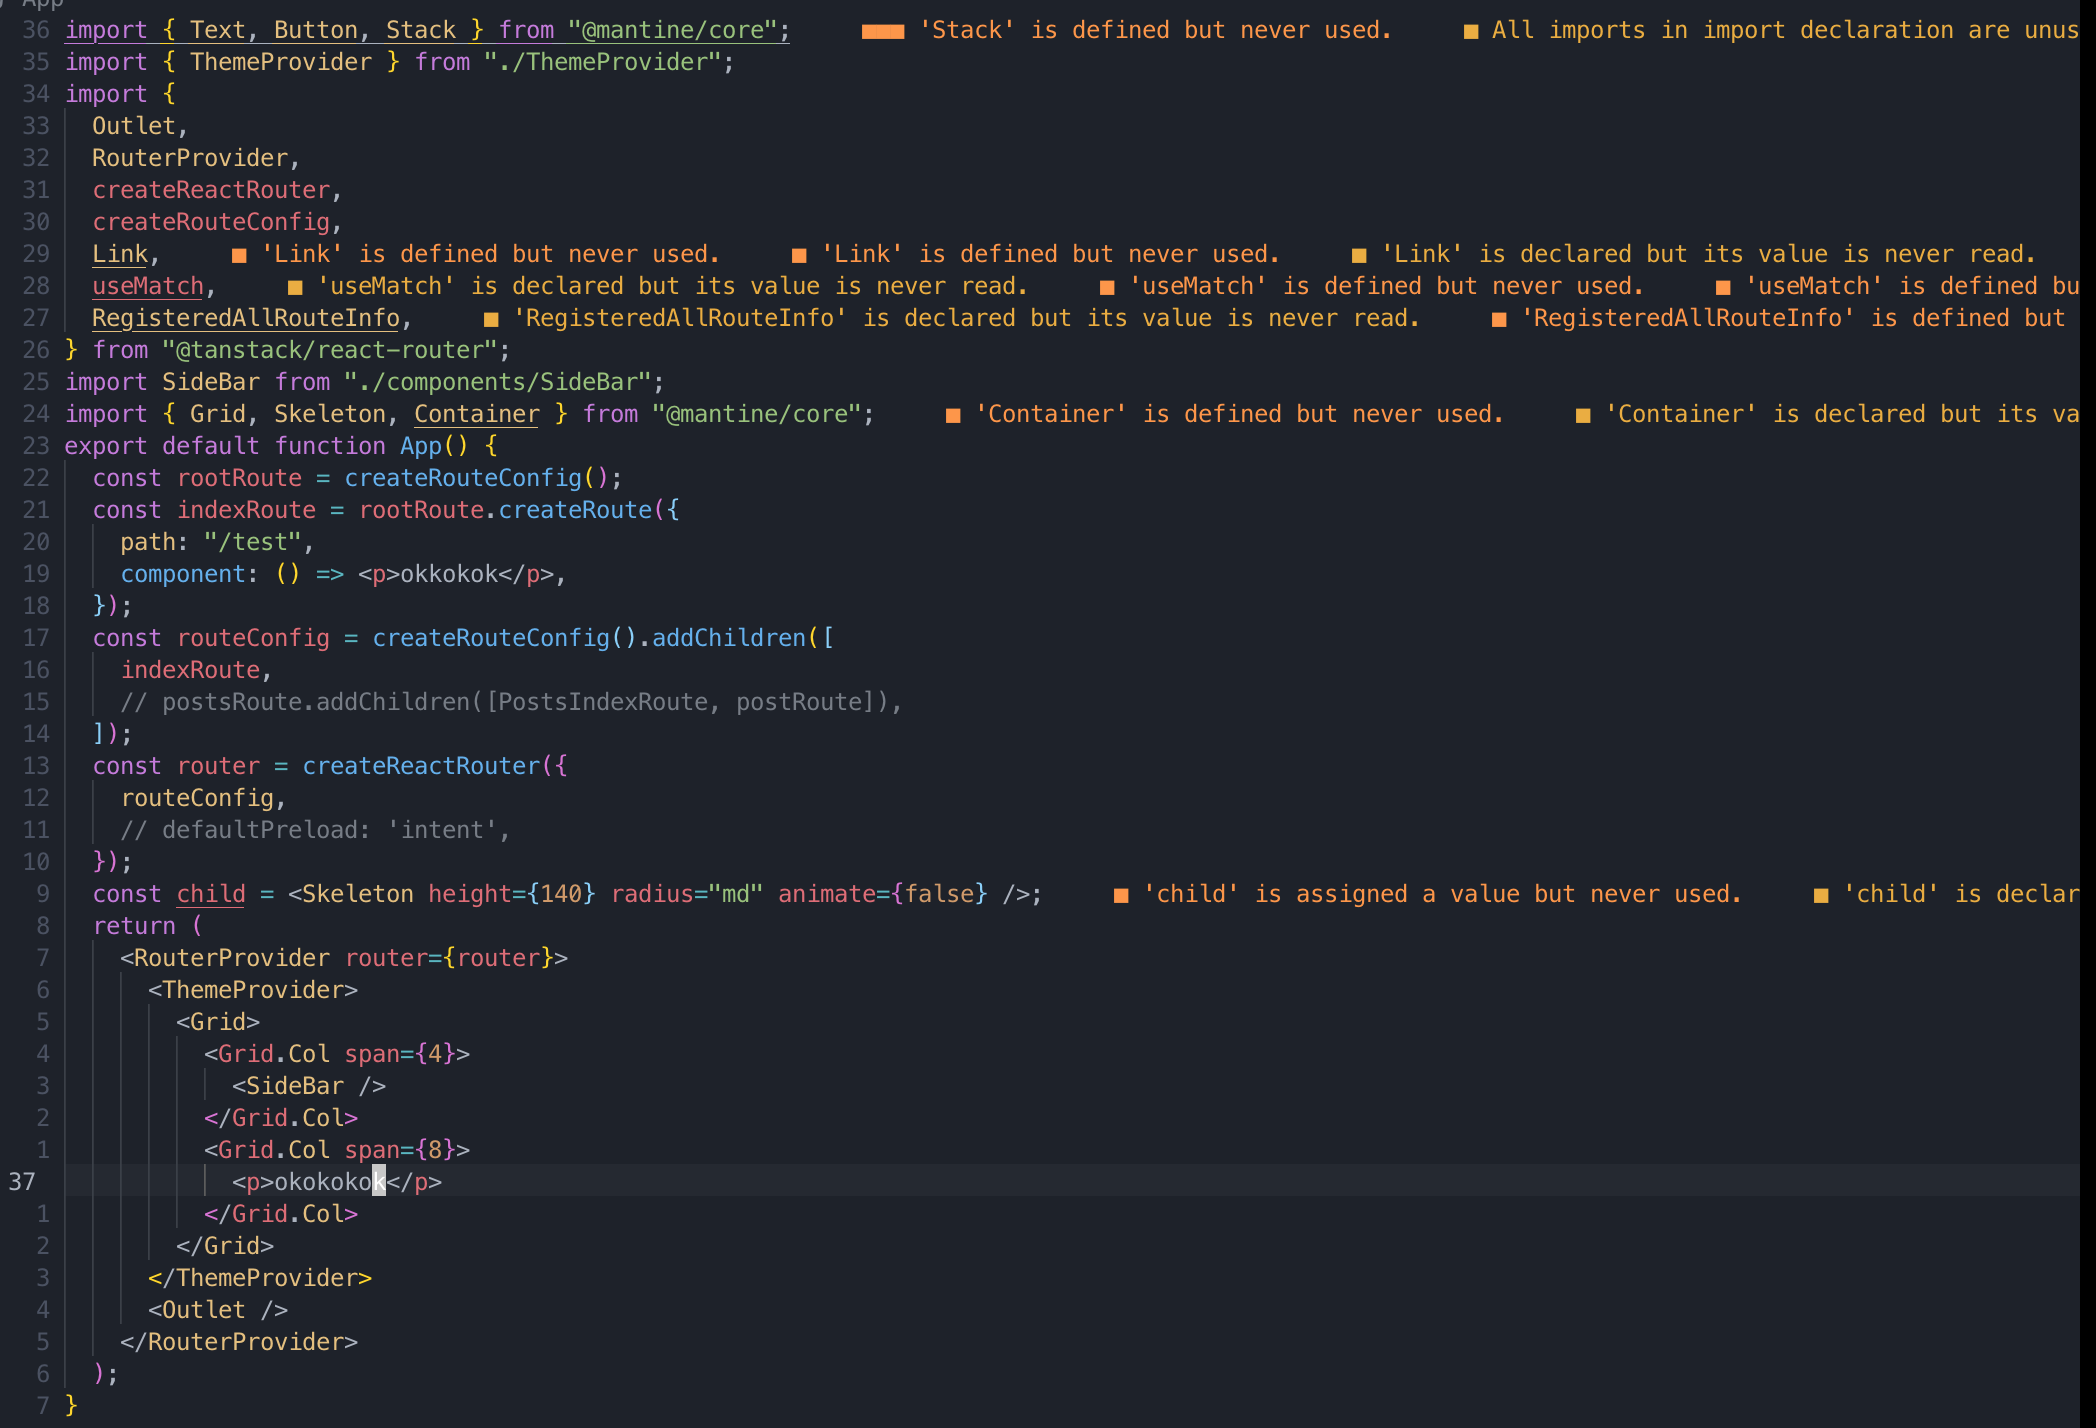2096x1428 pixels.
Task: Click the underlined child variable name
Action: [211, 895]
